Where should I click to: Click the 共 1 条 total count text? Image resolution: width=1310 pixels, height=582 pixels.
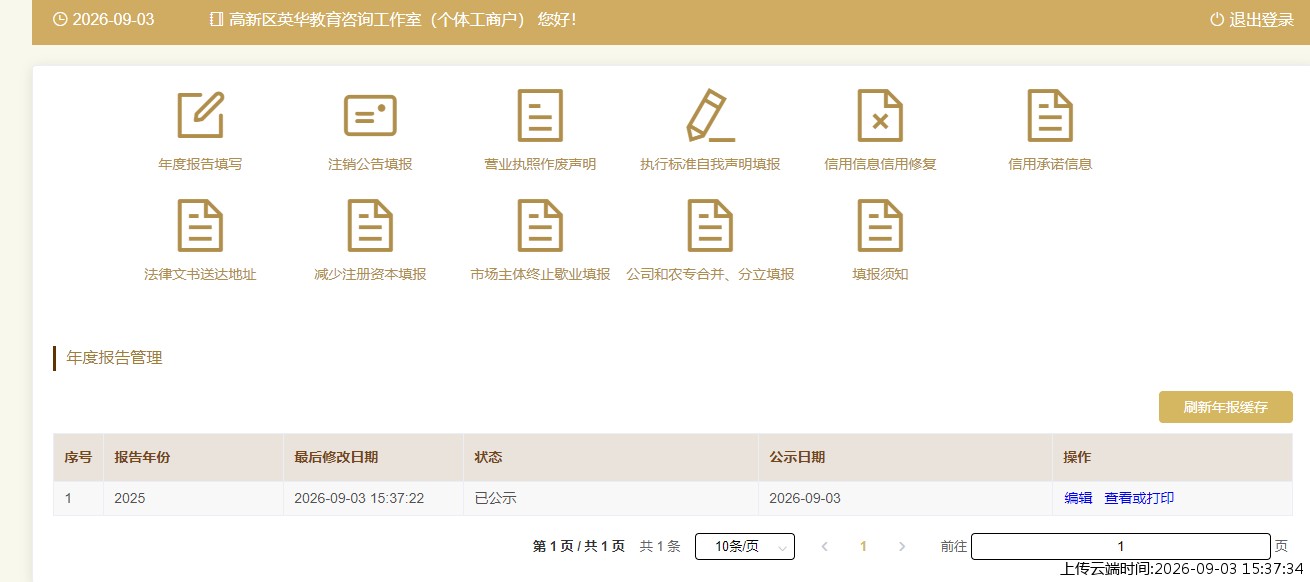point(660,546)
